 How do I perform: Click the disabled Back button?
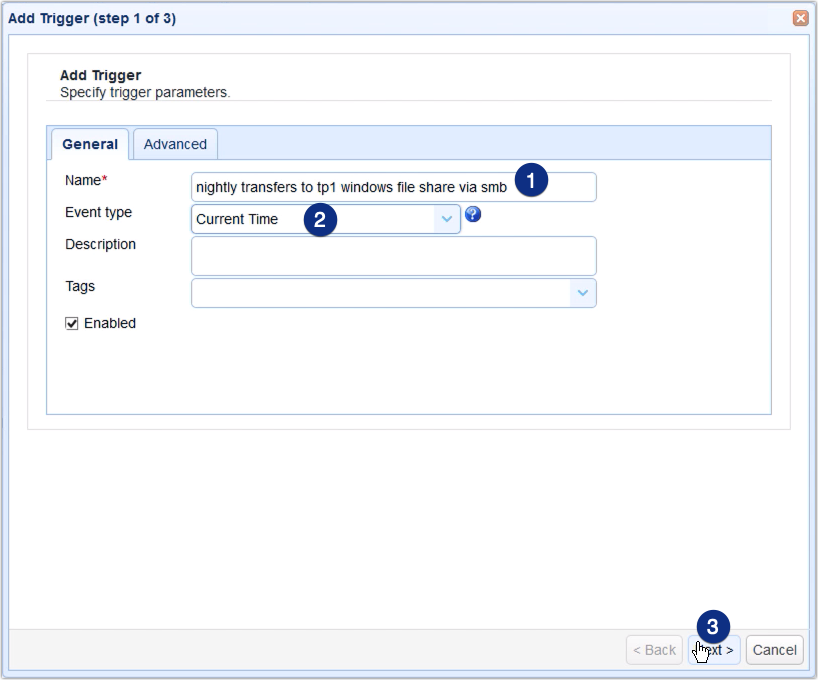654,649
